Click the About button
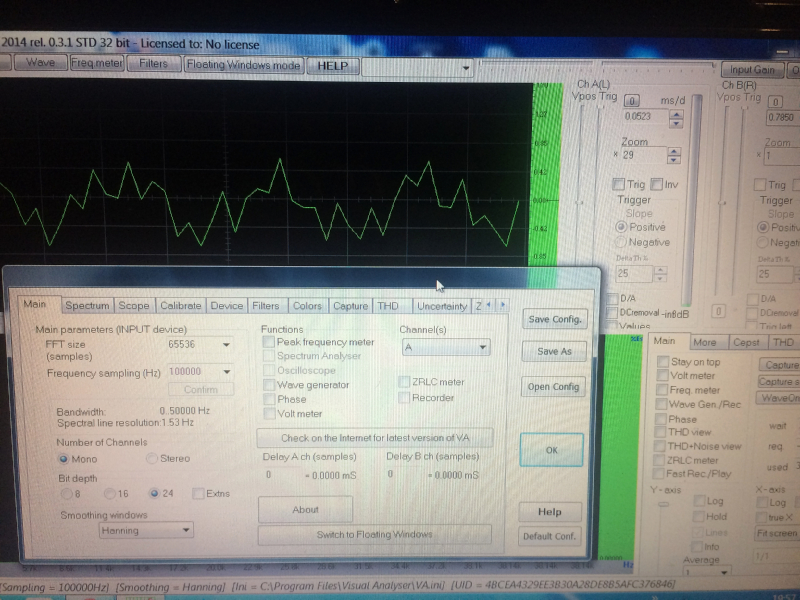800x600 pixels. [305, 509]
